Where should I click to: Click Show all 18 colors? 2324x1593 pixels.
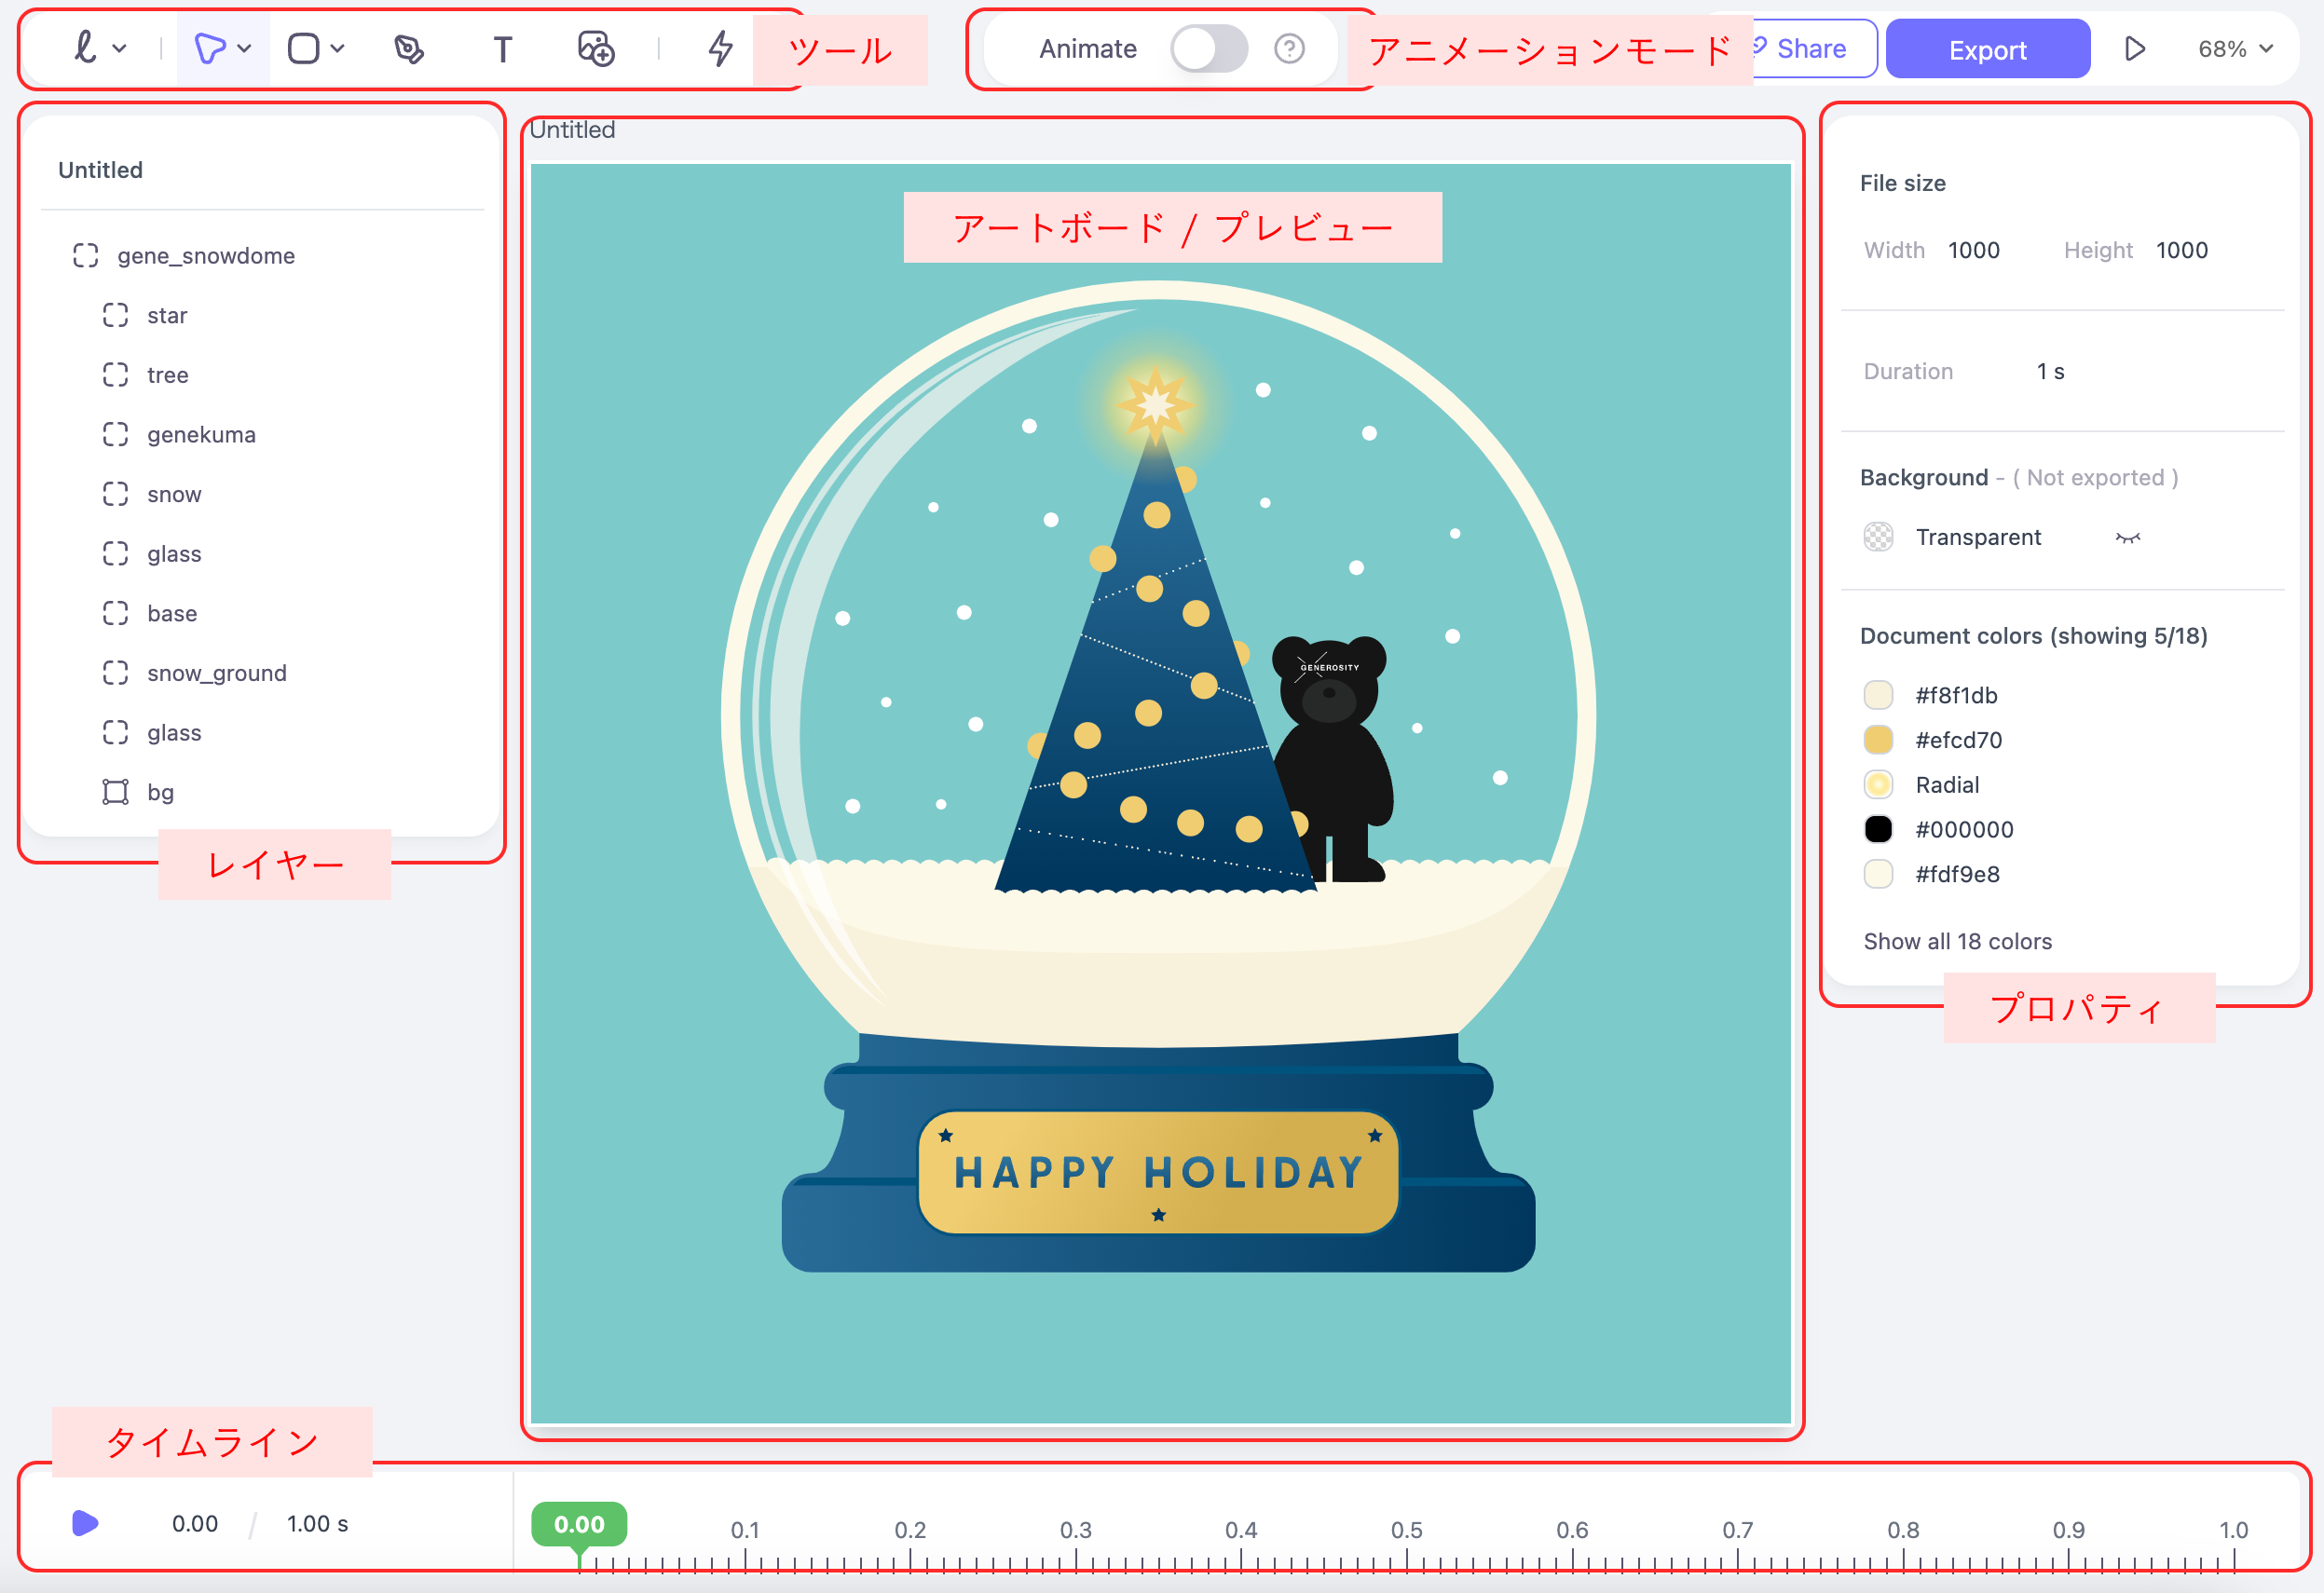[1957, 941]
